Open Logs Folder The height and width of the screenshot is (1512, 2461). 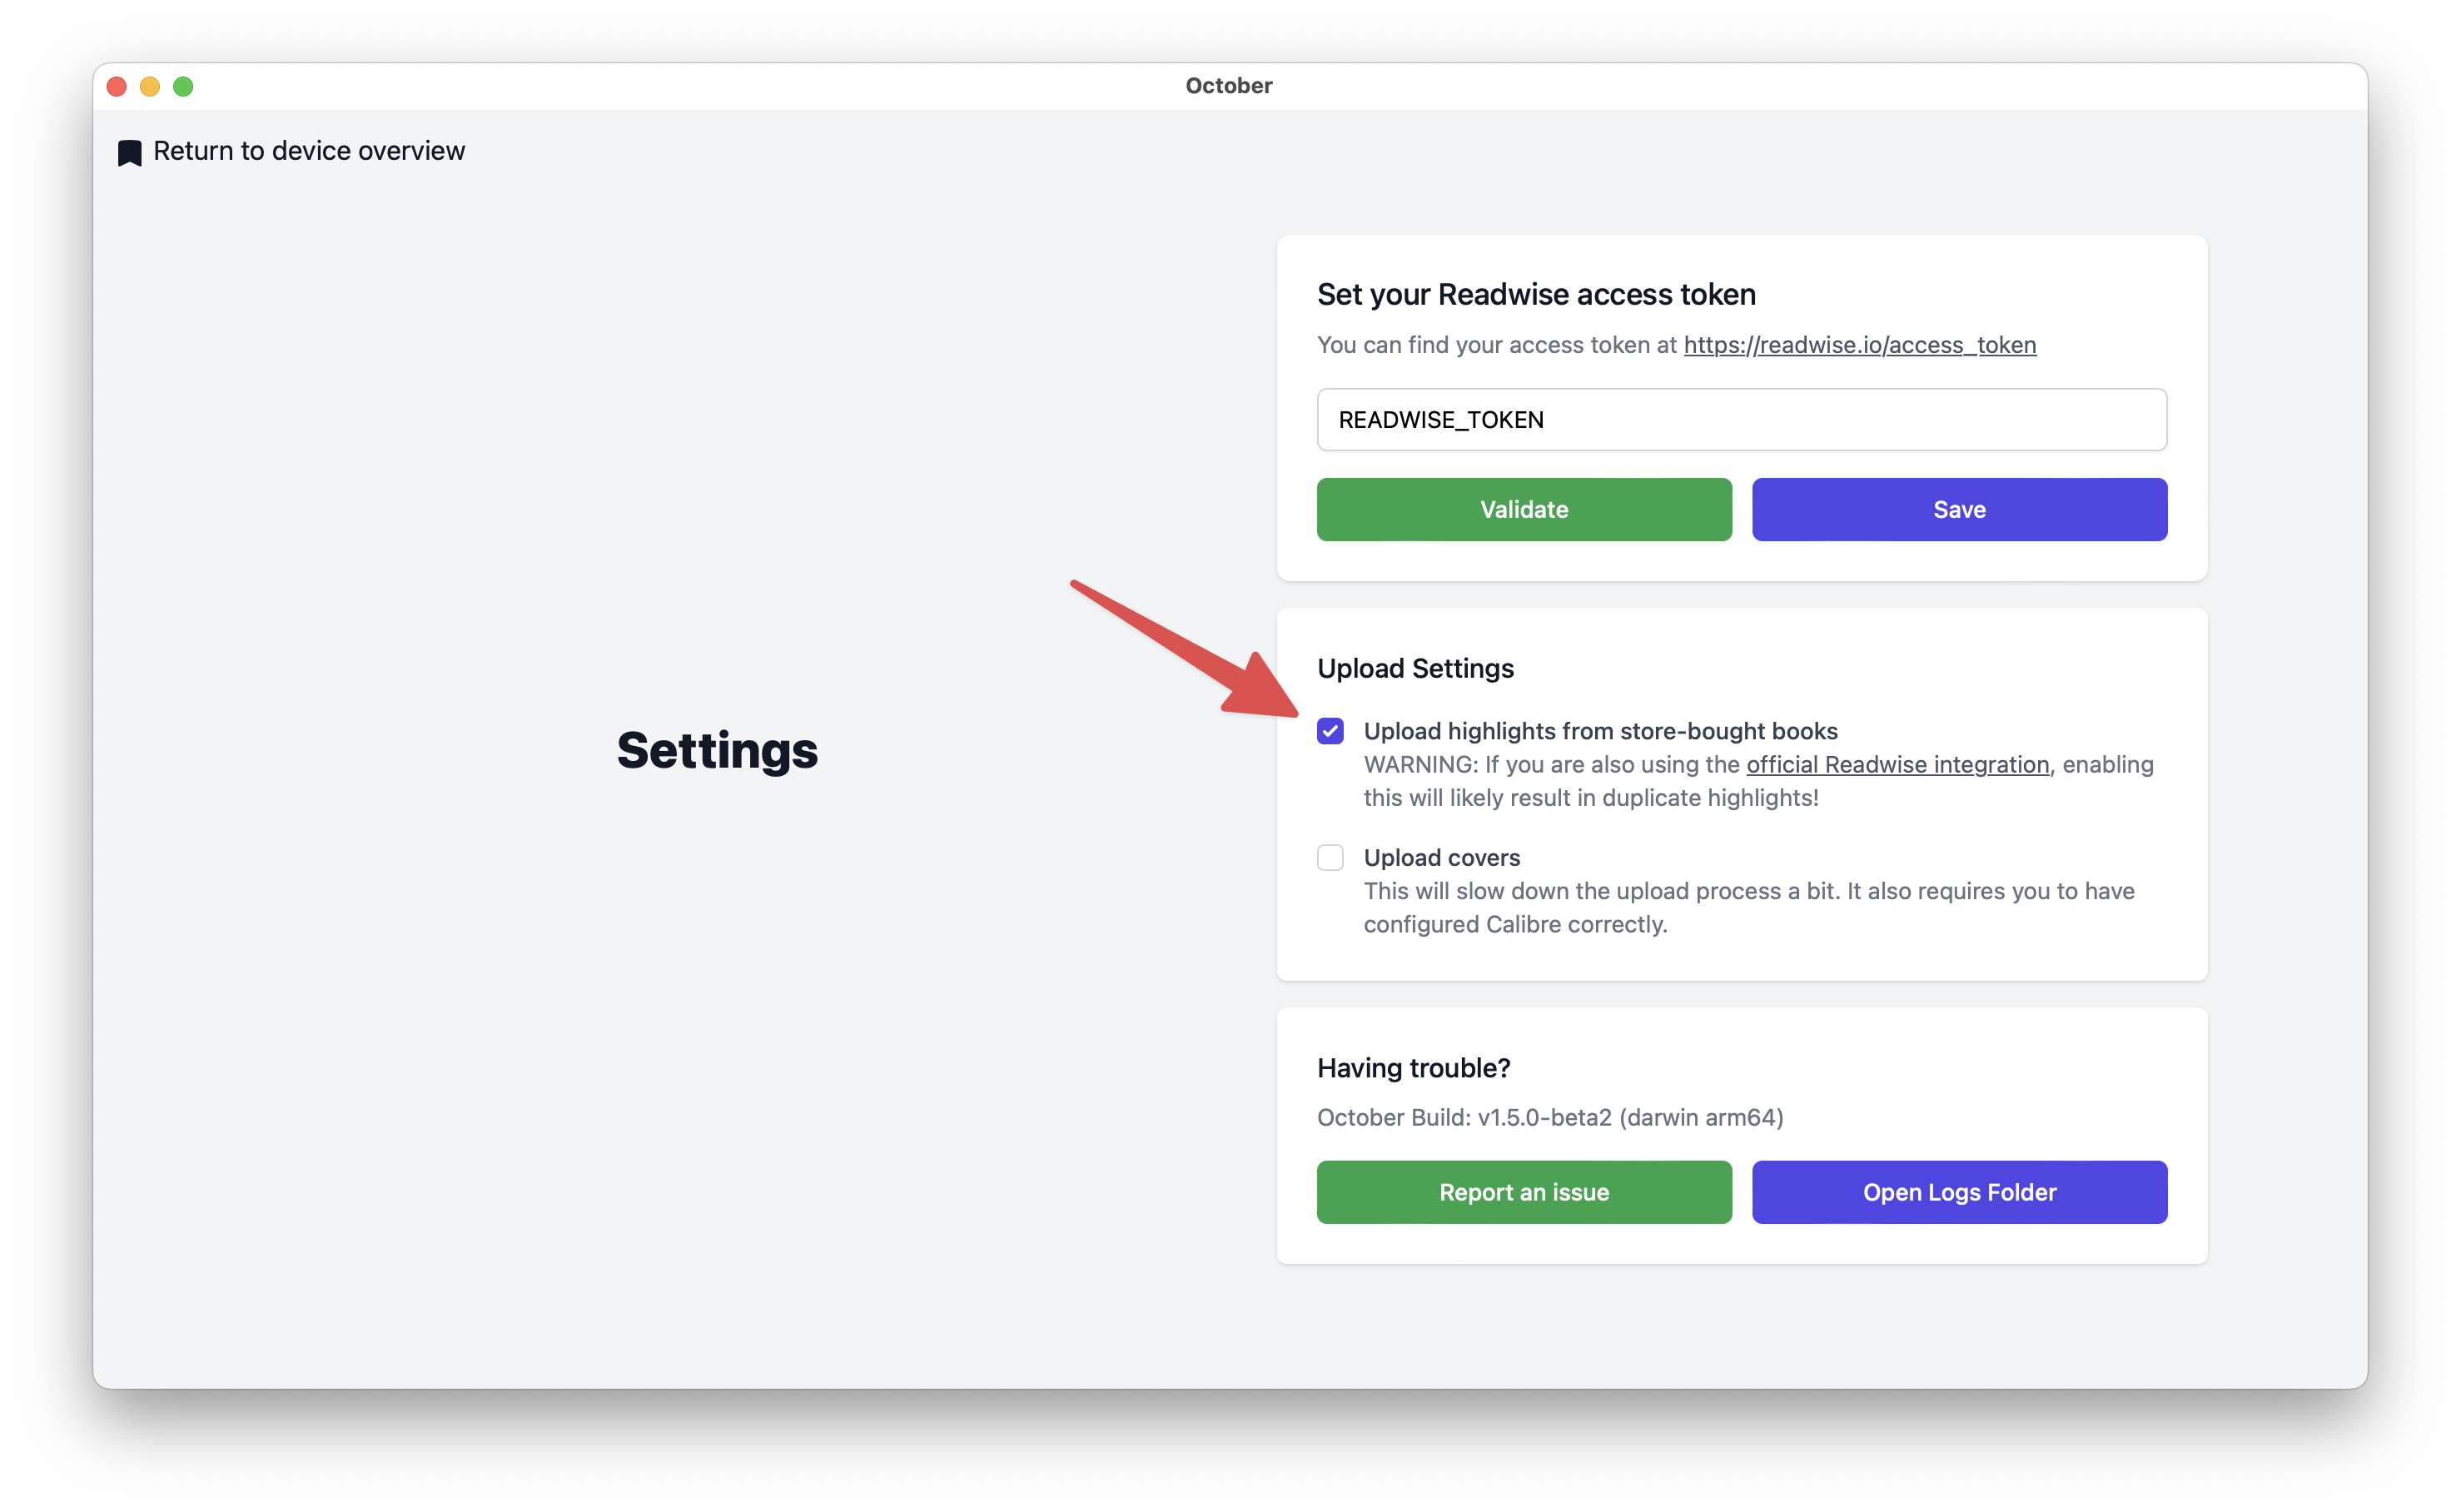[x=1958, y=1192]
